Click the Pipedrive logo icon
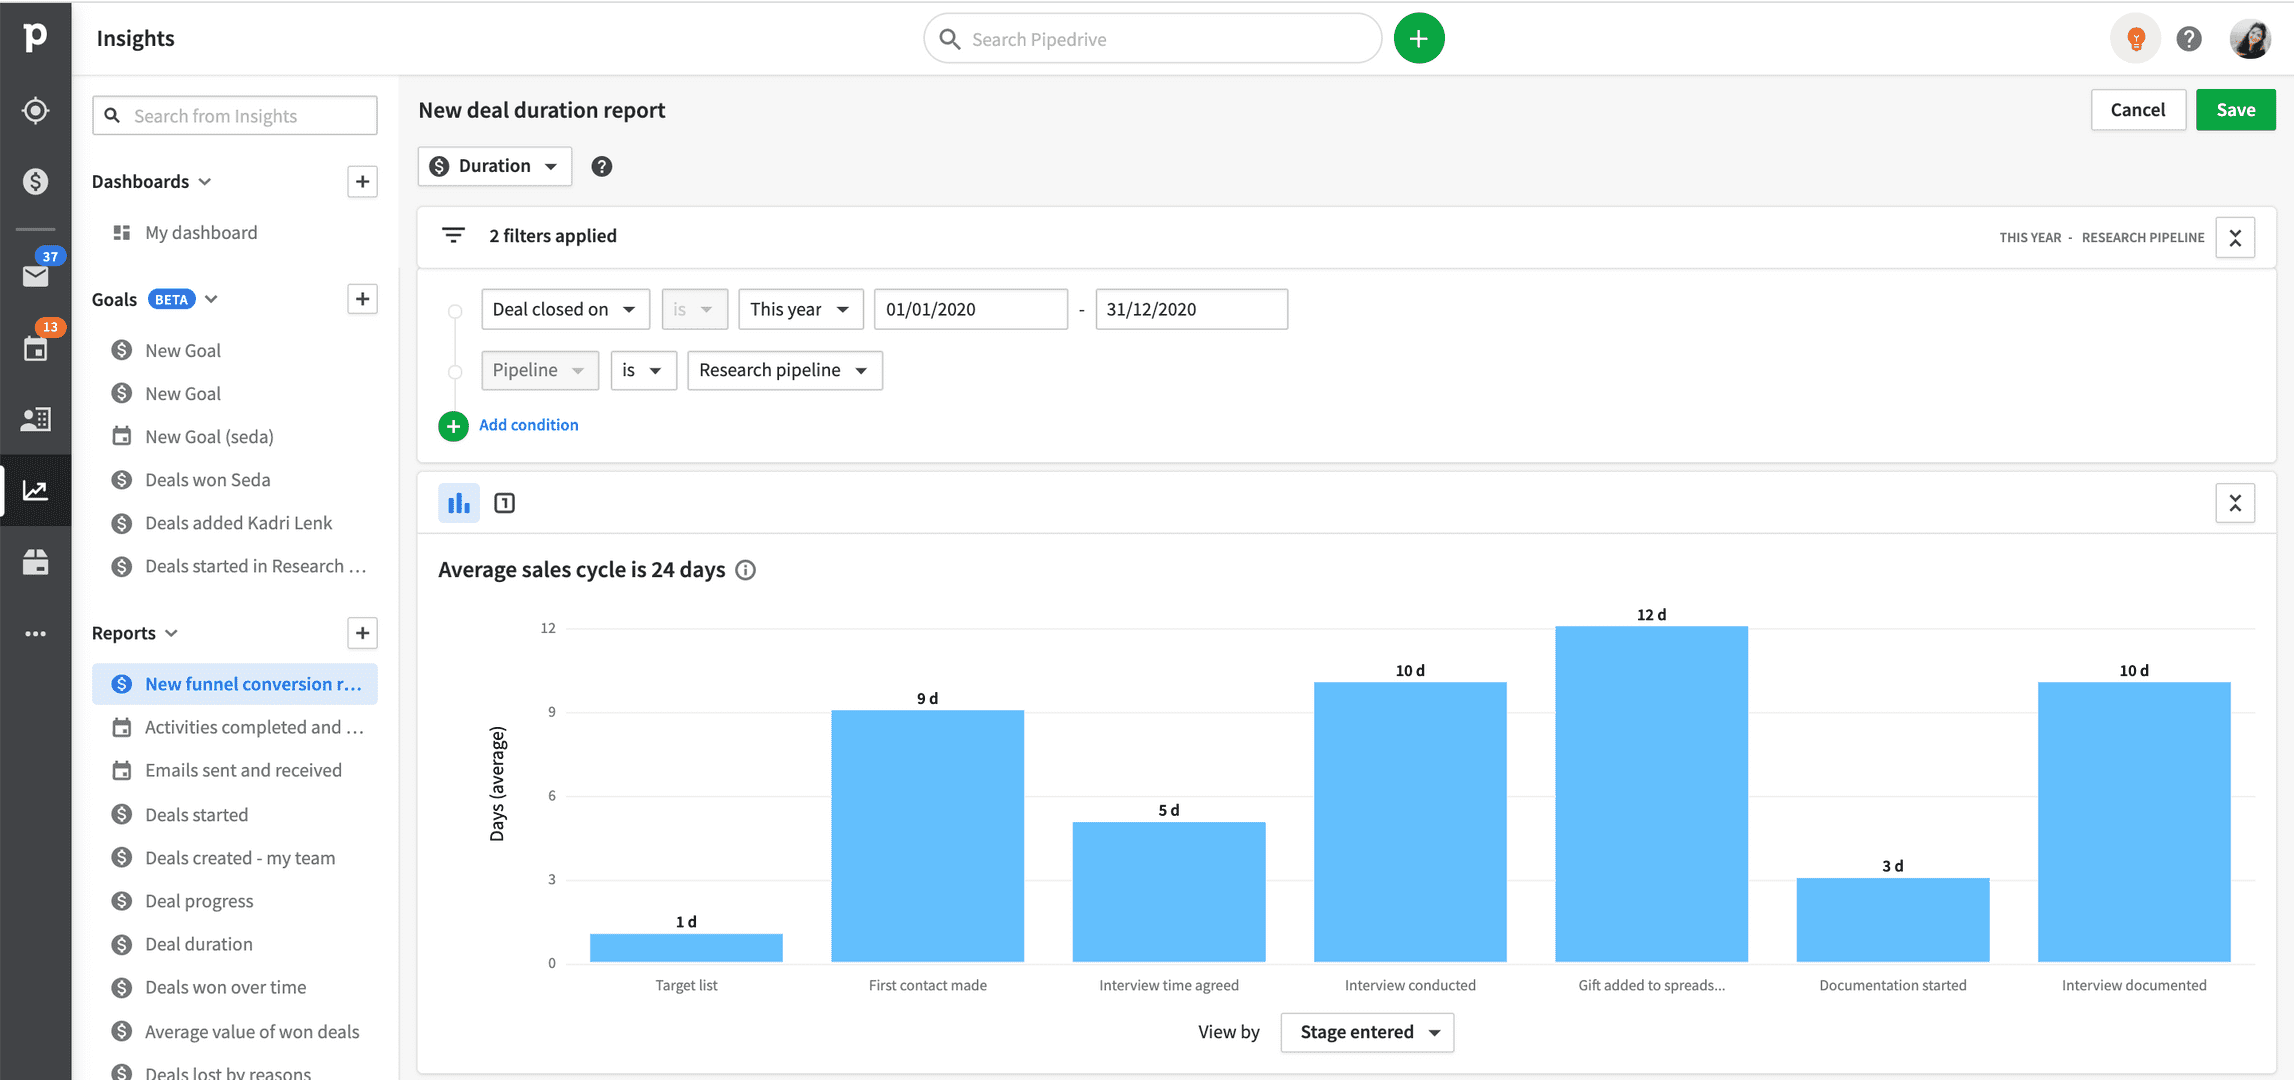The width and height of the screenshot is (2294, 1080). 35,37
